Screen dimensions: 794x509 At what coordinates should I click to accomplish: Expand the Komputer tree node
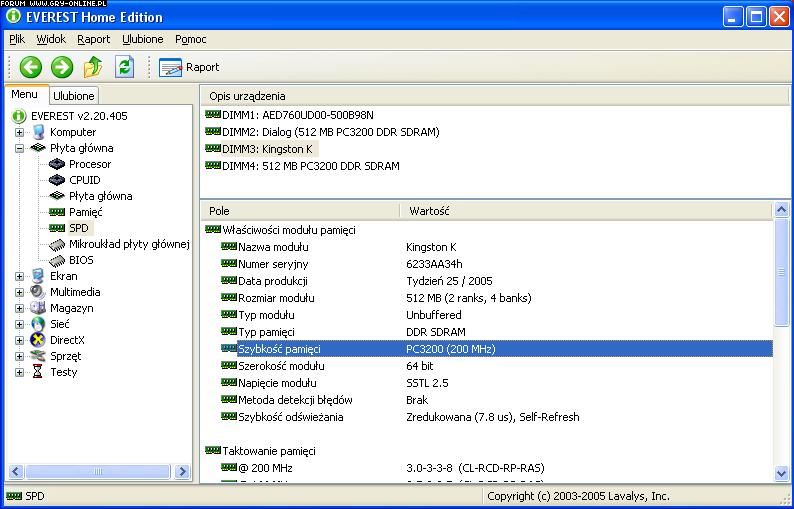[19, 132]
